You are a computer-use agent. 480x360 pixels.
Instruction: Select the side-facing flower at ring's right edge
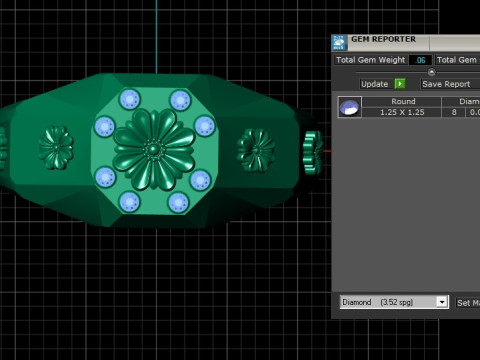[x=313, y=152]
